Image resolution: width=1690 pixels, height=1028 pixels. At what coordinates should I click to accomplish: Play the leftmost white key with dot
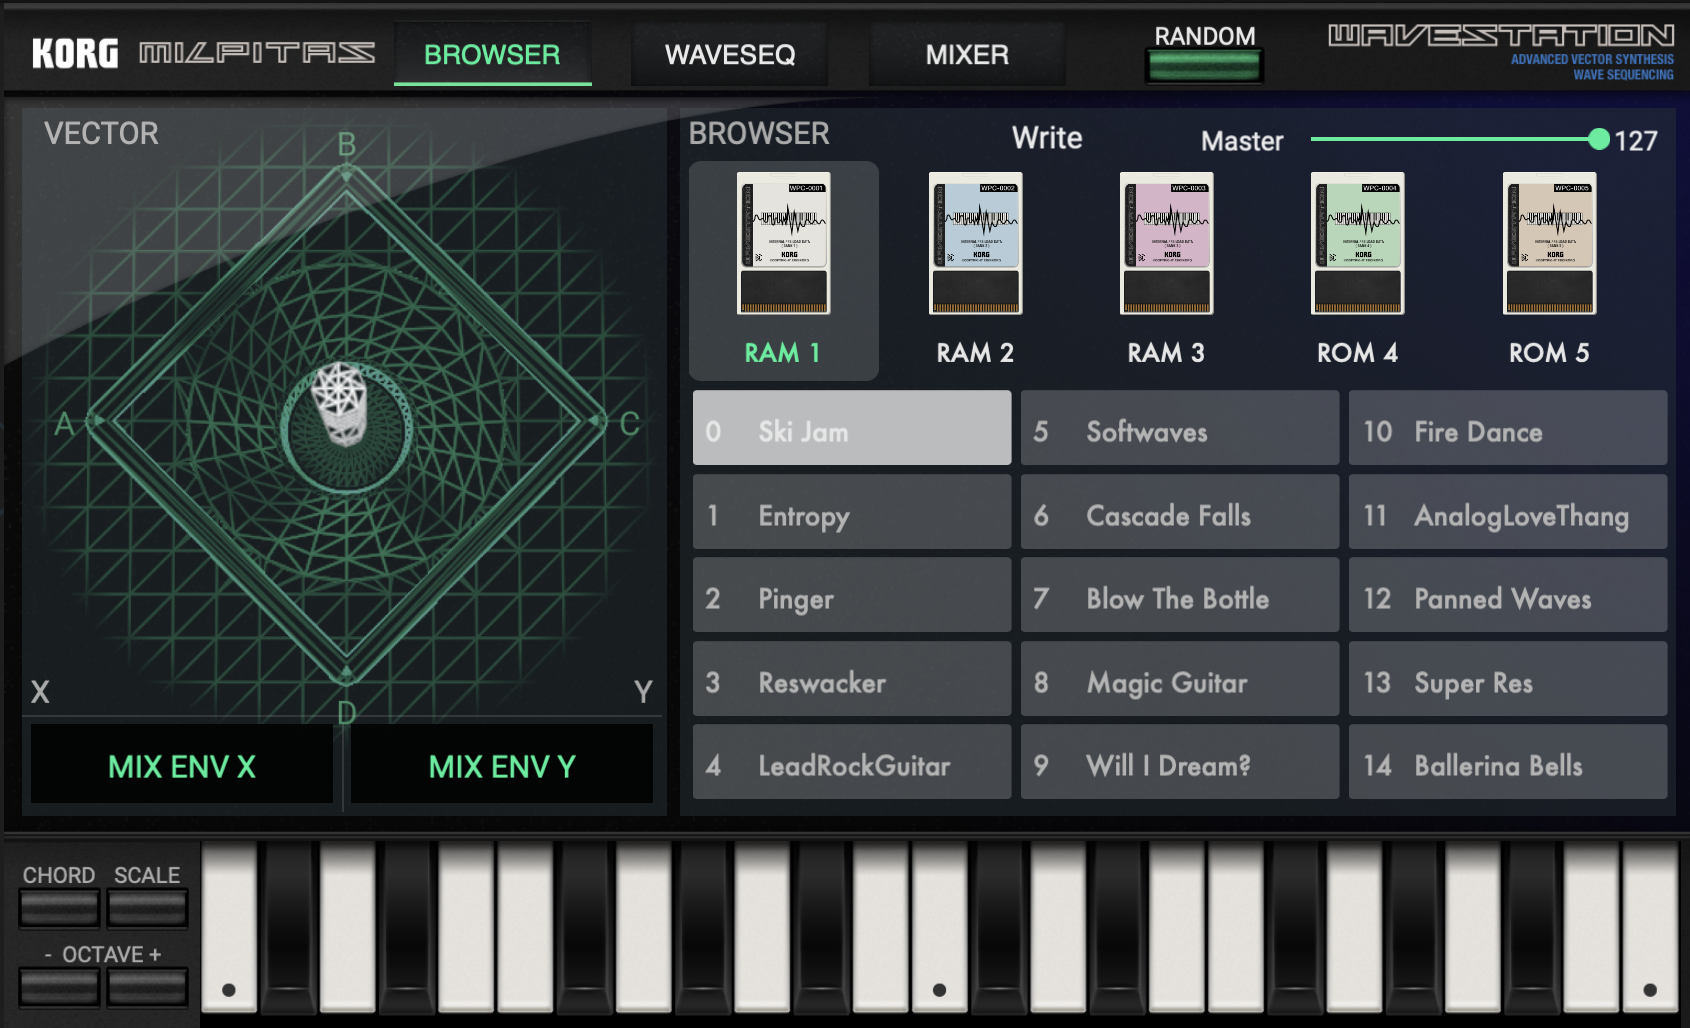point(229,928)
